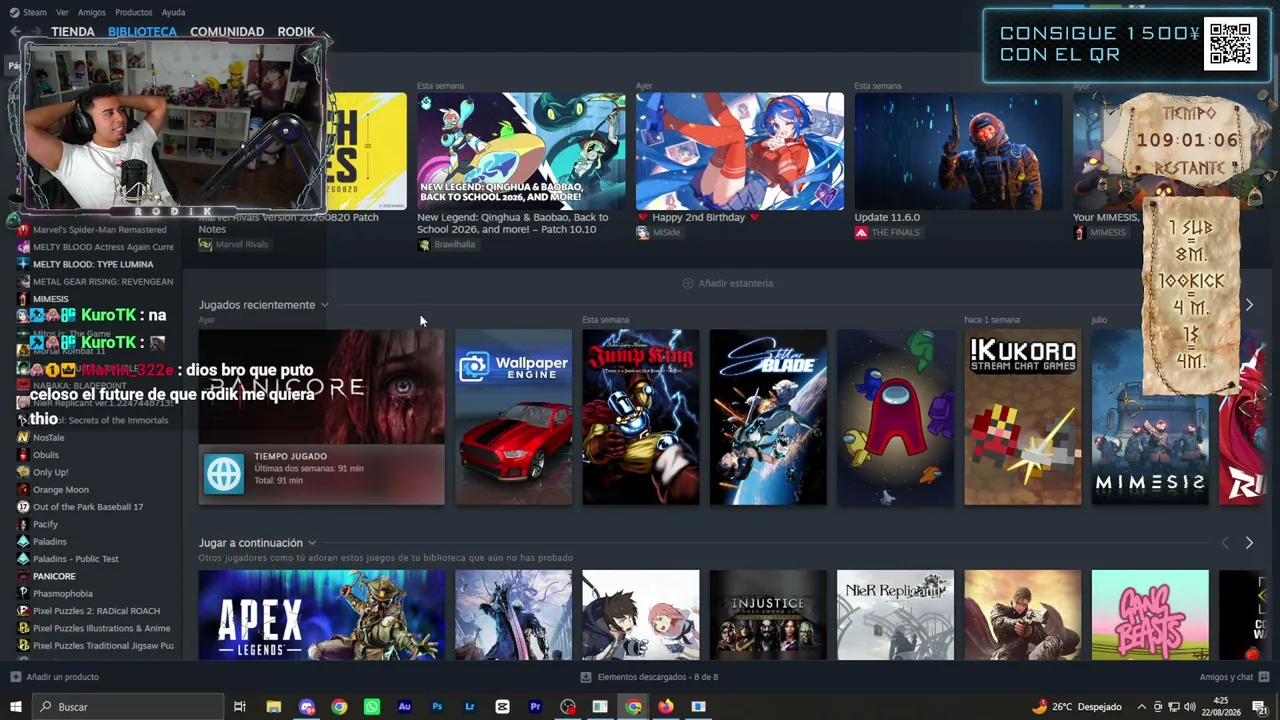1280x720 pixels.
Task: Expand the Jugar a continuación shelf dropdown
Action: click(312, 543)
